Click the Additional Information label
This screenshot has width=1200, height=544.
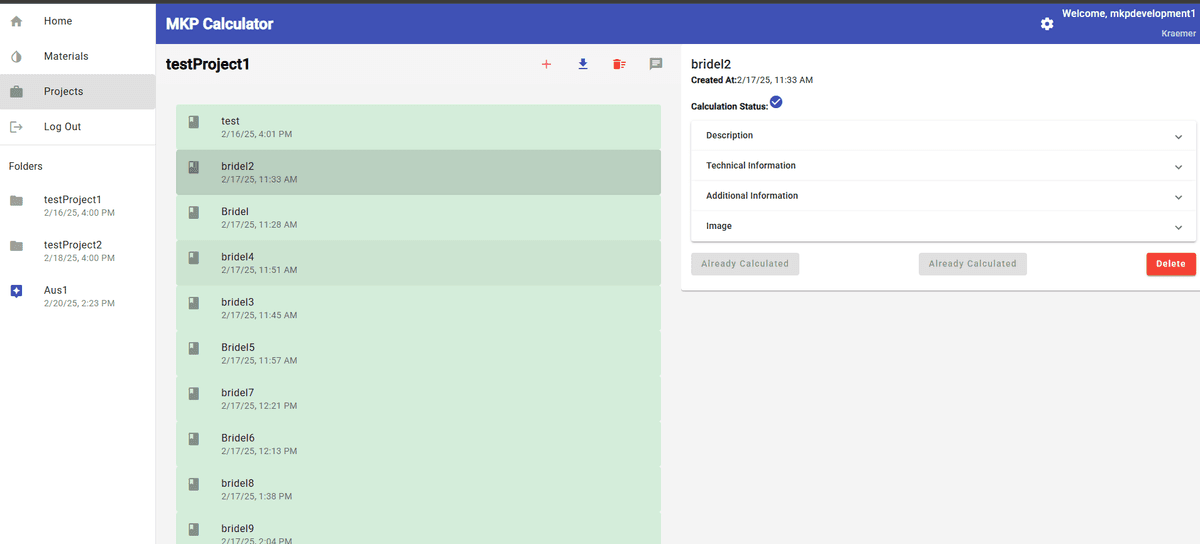pos(752,196)
